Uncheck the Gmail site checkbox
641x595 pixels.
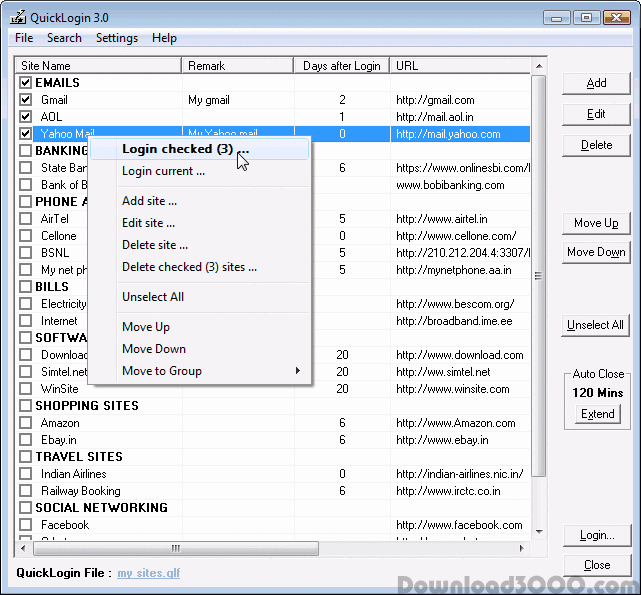pos(25,100)
